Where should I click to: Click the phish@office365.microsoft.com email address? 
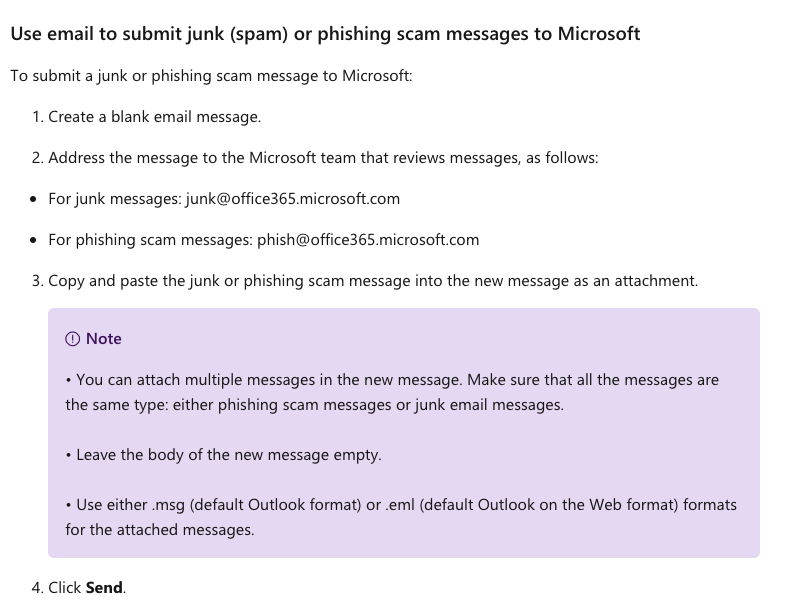368,240
